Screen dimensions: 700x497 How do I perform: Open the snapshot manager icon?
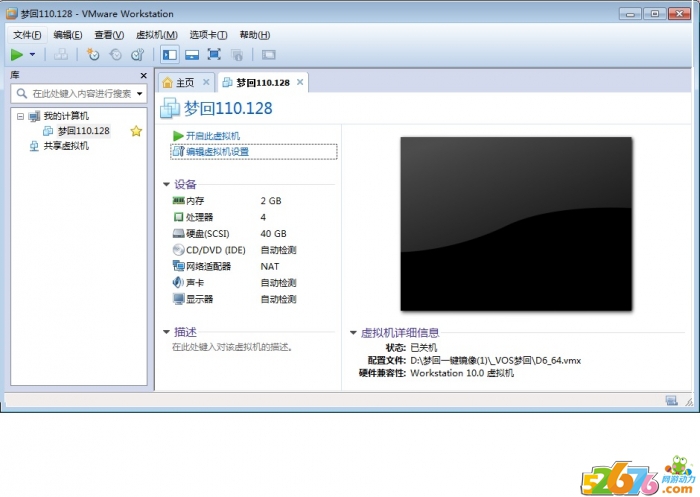pyautogui.click(x=138, y=54)
